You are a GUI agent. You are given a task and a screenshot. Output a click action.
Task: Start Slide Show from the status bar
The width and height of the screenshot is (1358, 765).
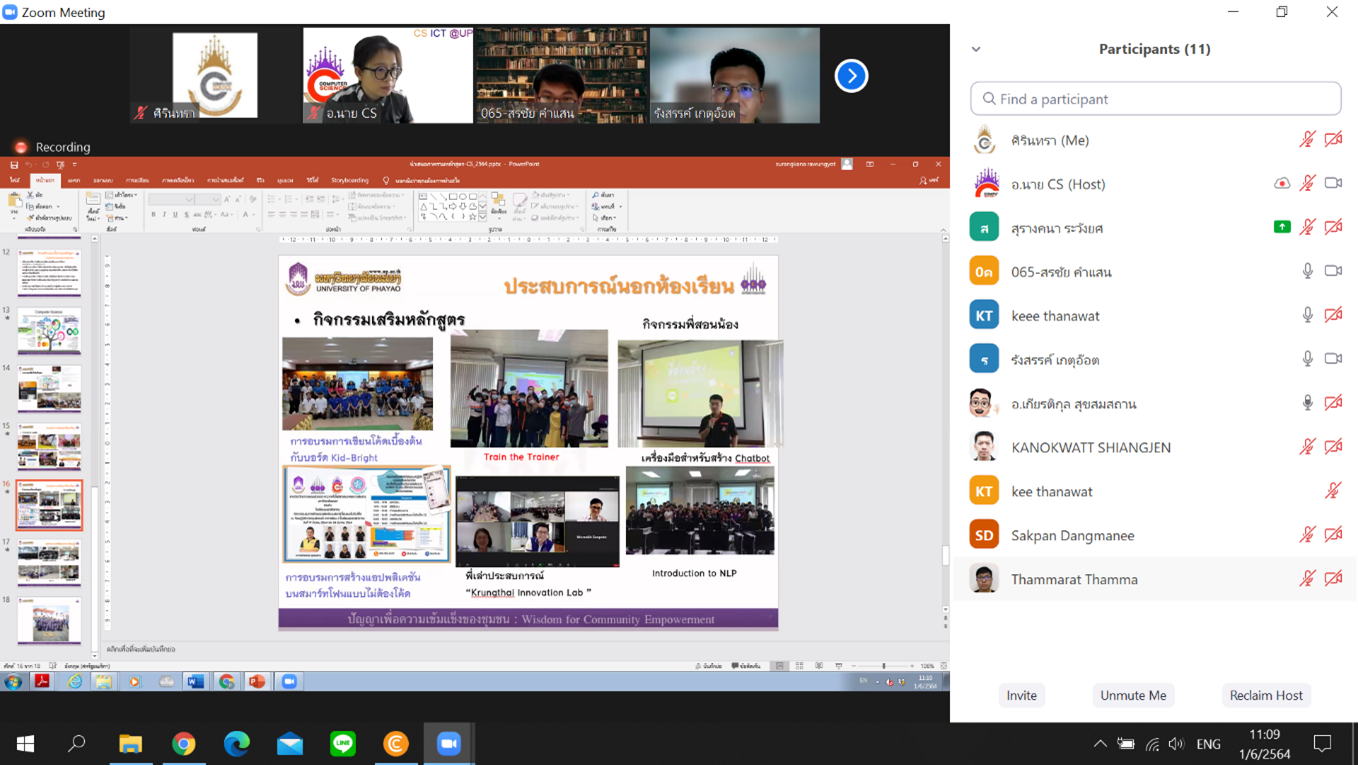tap(839, 665)
